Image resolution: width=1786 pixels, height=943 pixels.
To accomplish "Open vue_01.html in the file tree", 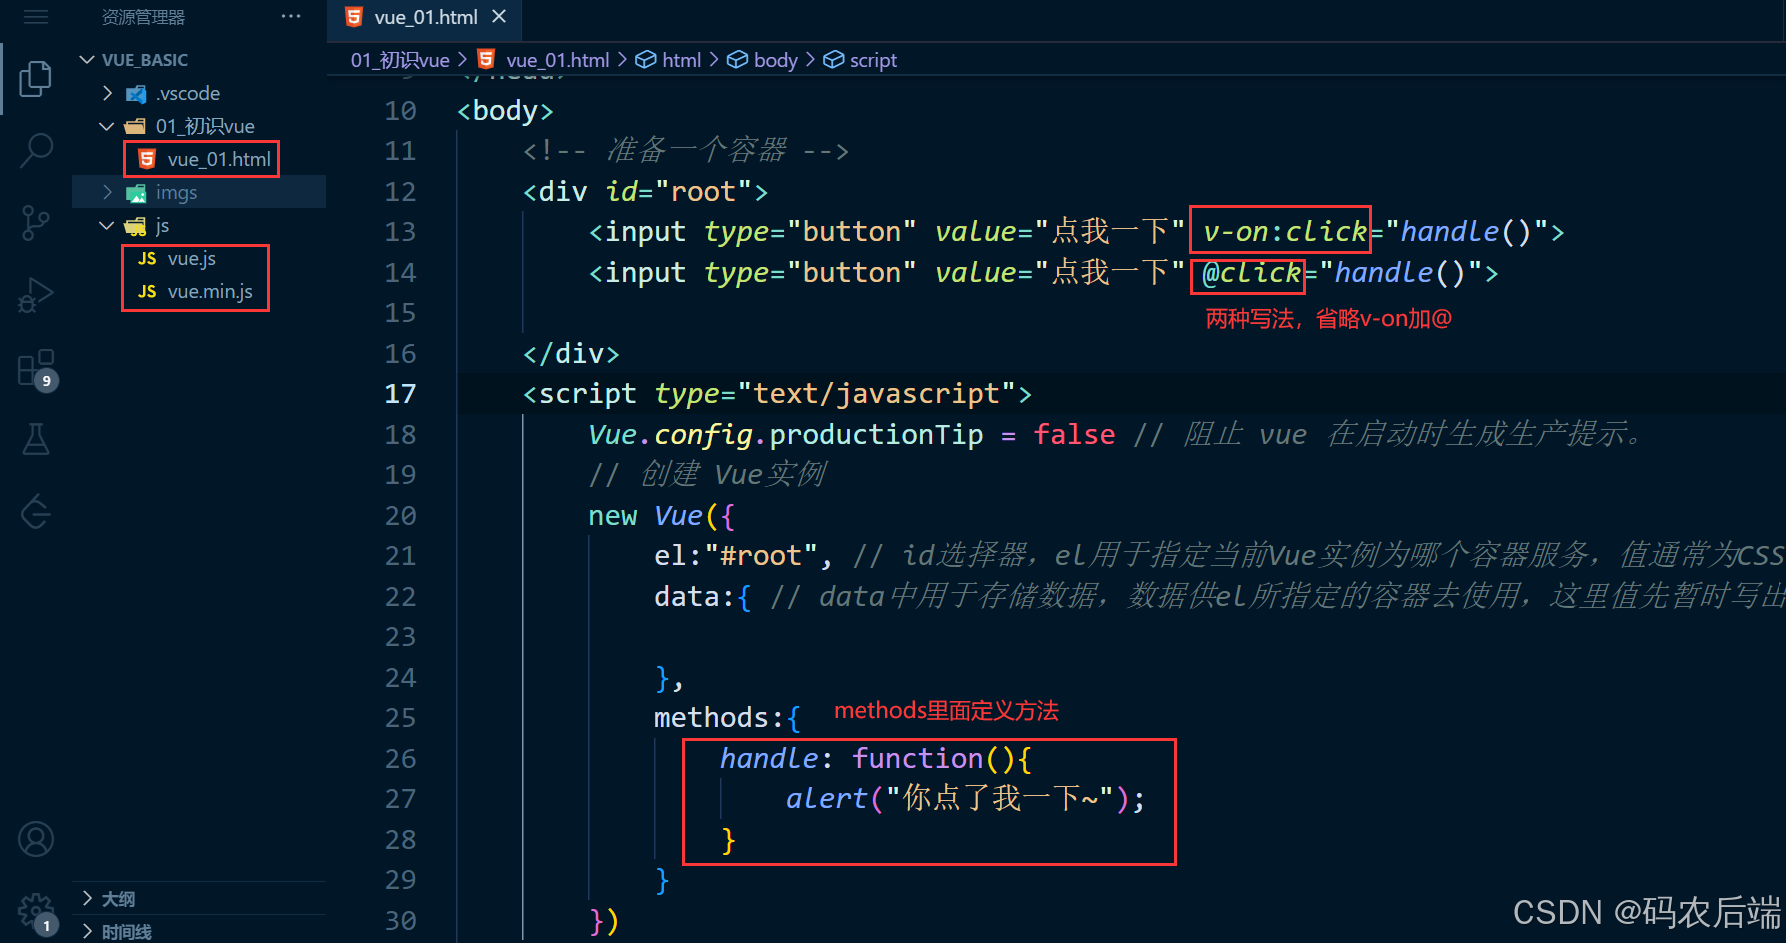I will click(x=219, y=159).
